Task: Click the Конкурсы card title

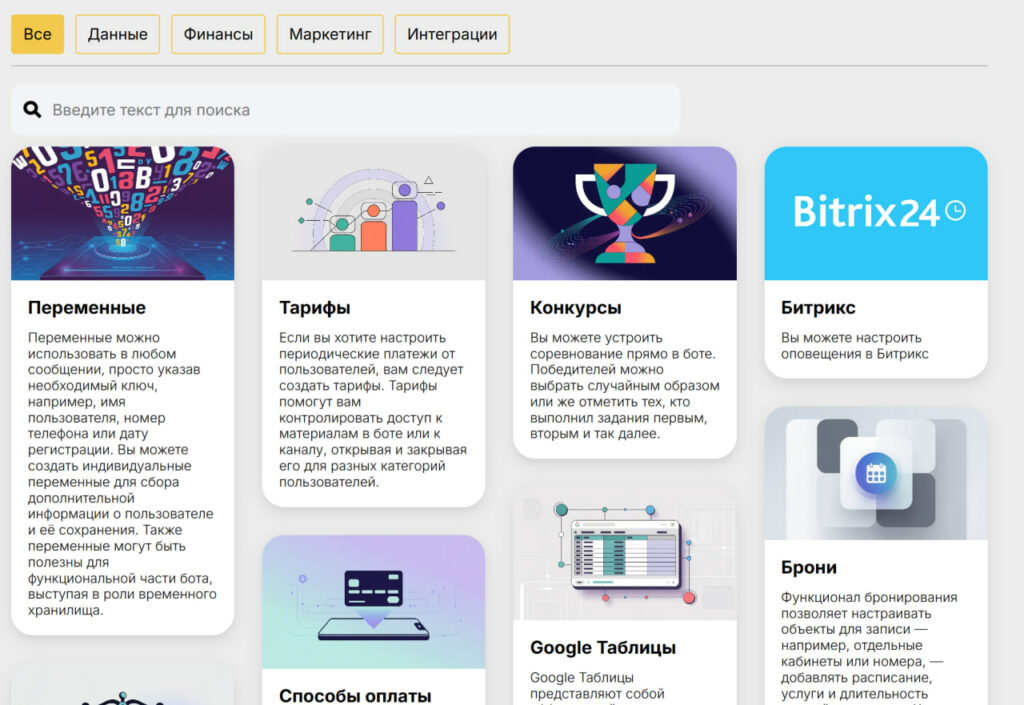Action: 575,307
